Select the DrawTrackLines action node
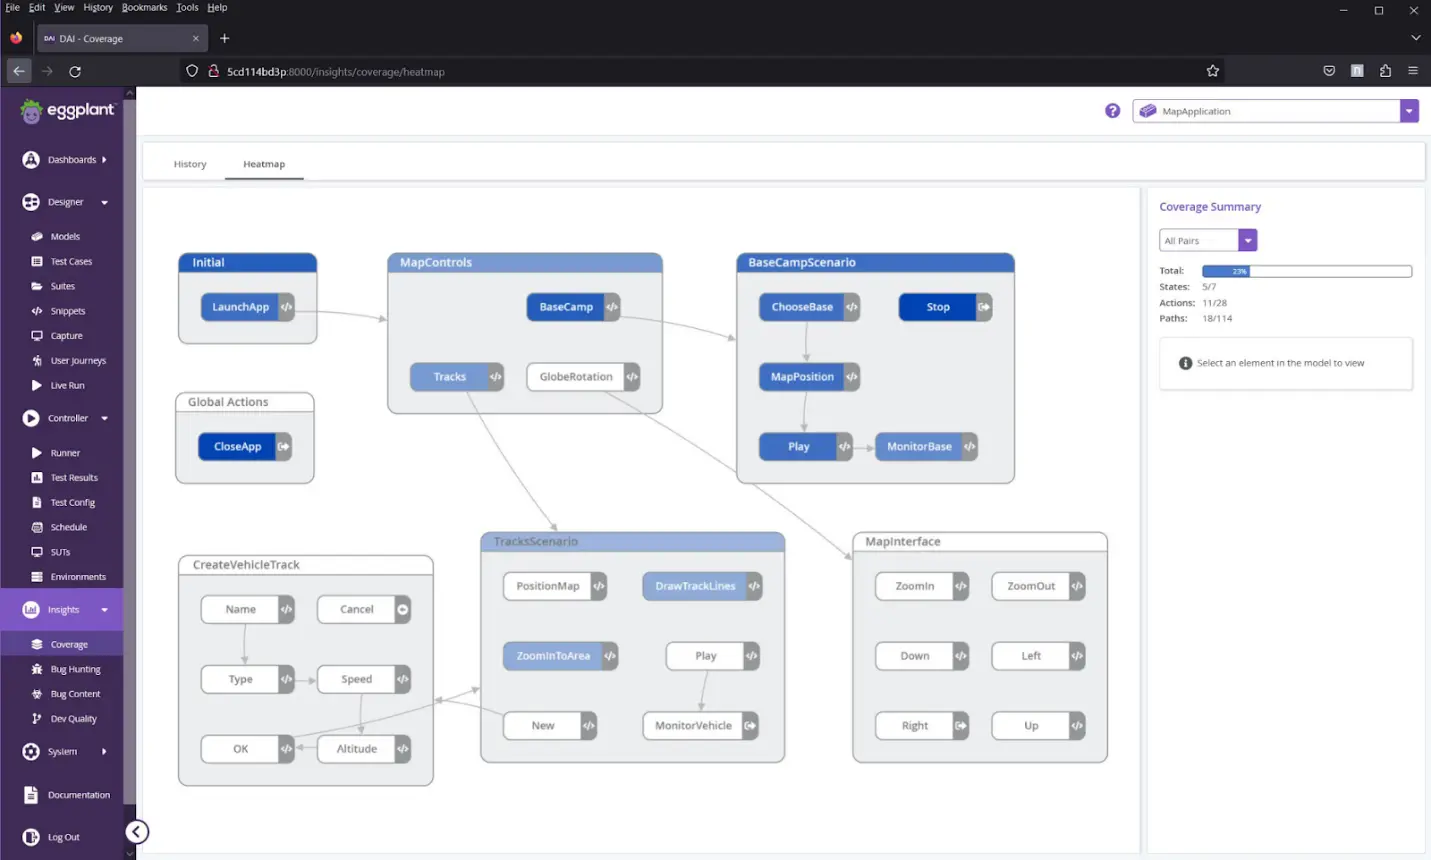This screenshot has height=860, width=1431. click(x=695, y=586)
